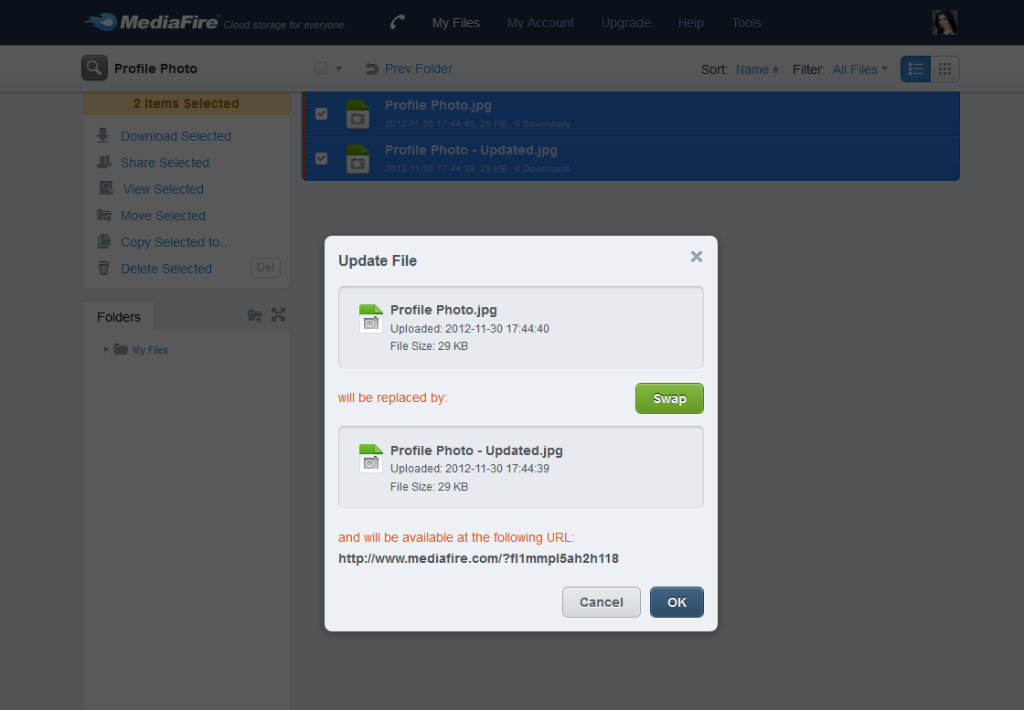This screenshot has width=1024, height=710.
Task: Open the My Account menu
Action: pos(540,22)
